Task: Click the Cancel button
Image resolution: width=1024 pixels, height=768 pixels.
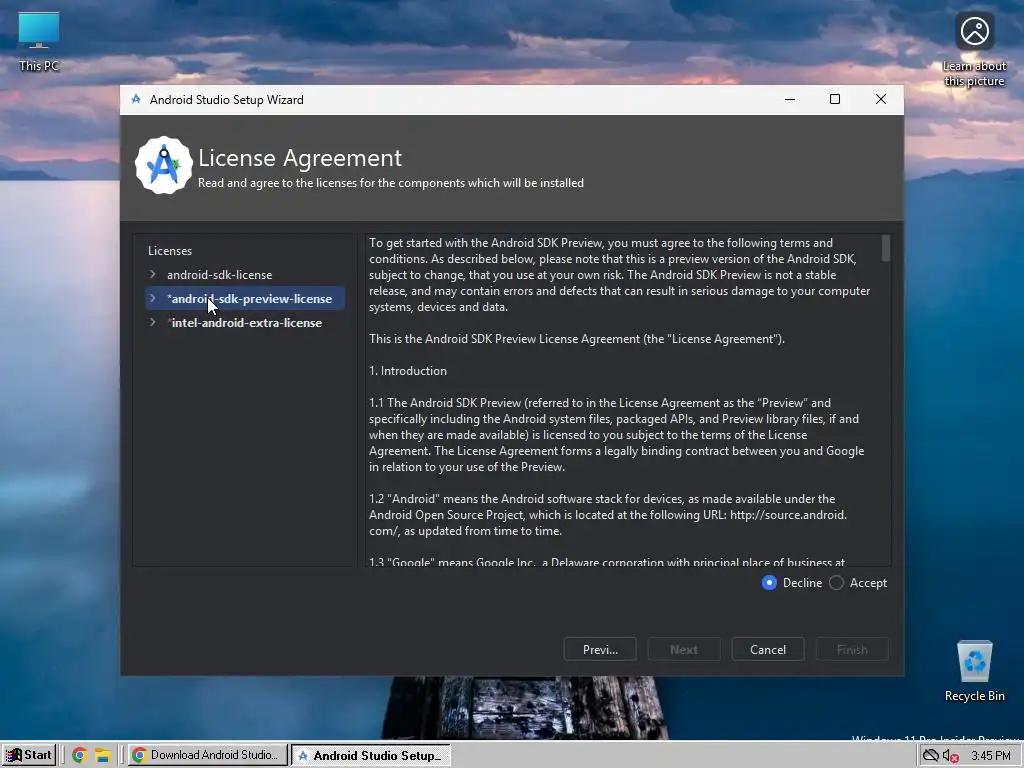Action: (x=768, y=650)
